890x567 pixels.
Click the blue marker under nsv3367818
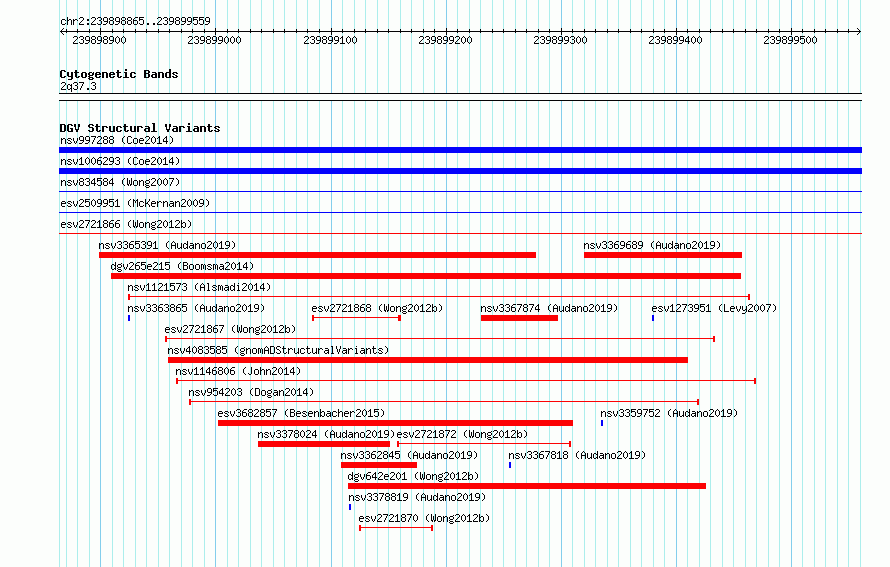(510, 465)
